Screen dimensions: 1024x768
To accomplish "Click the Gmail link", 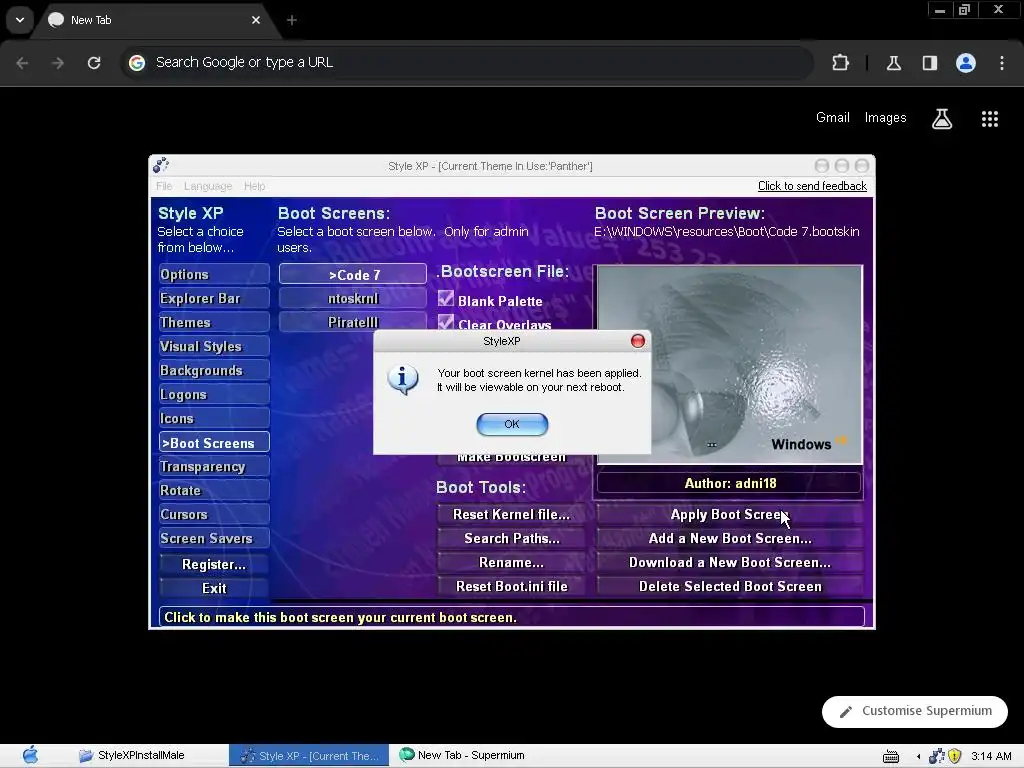I will [x=833, y=118].
